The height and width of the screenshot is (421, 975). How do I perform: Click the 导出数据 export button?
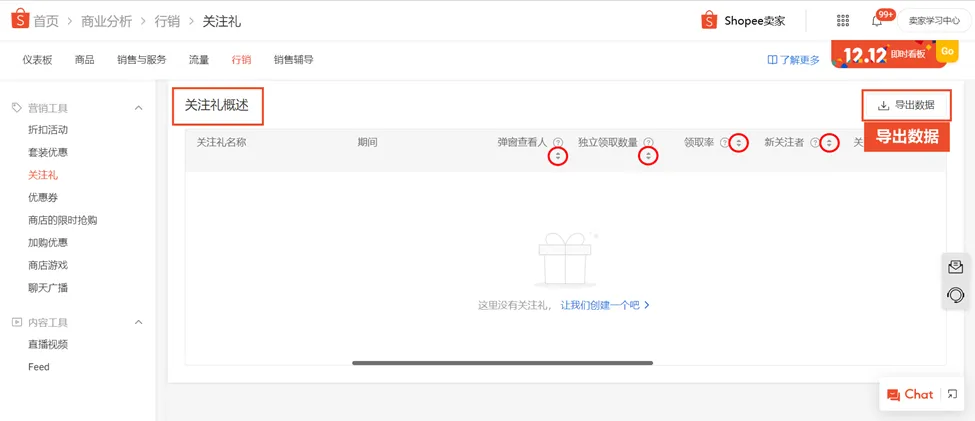click(907, 106)
